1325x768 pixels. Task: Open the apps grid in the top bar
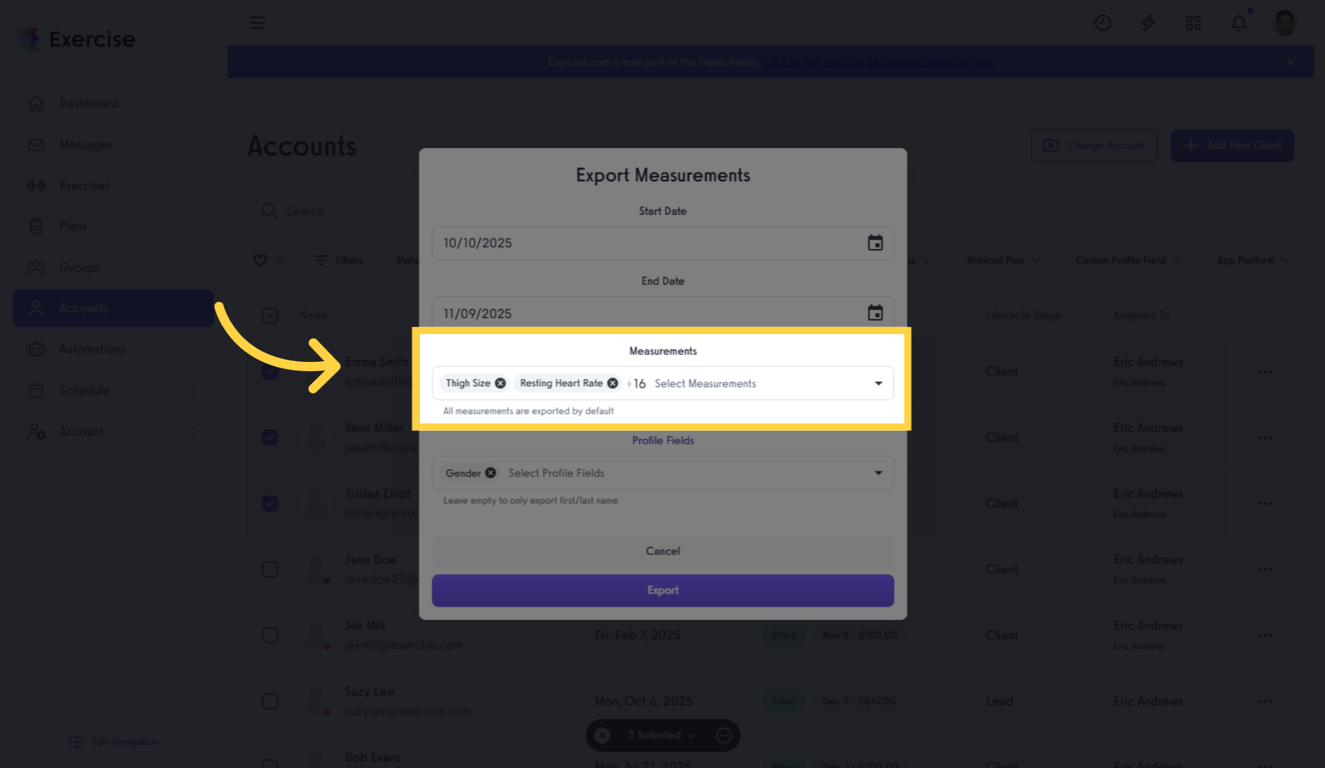(x=1193, y=22)
